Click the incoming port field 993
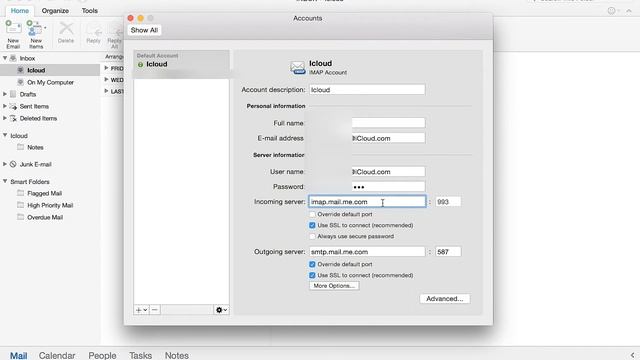 [x=448, y=202]
